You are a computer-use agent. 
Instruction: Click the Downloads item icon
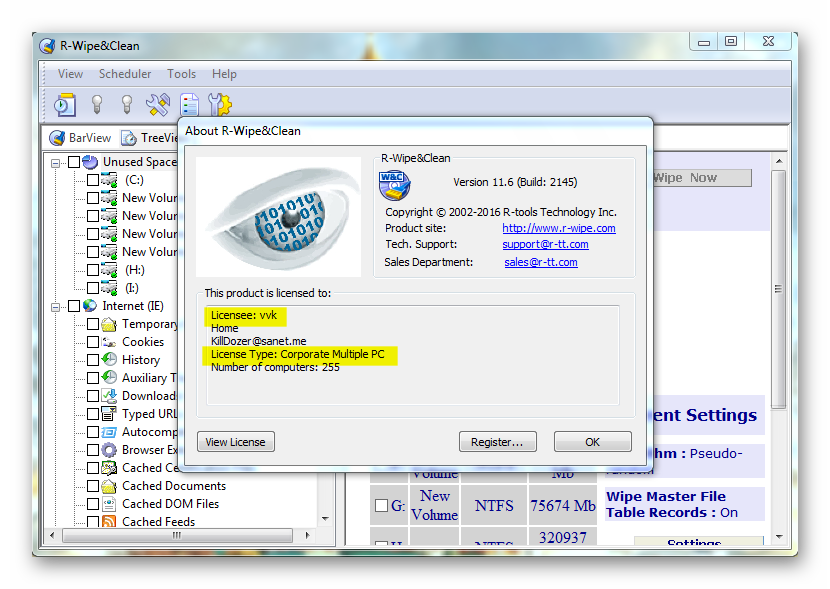pyautogui.click(x=109, y=396)
